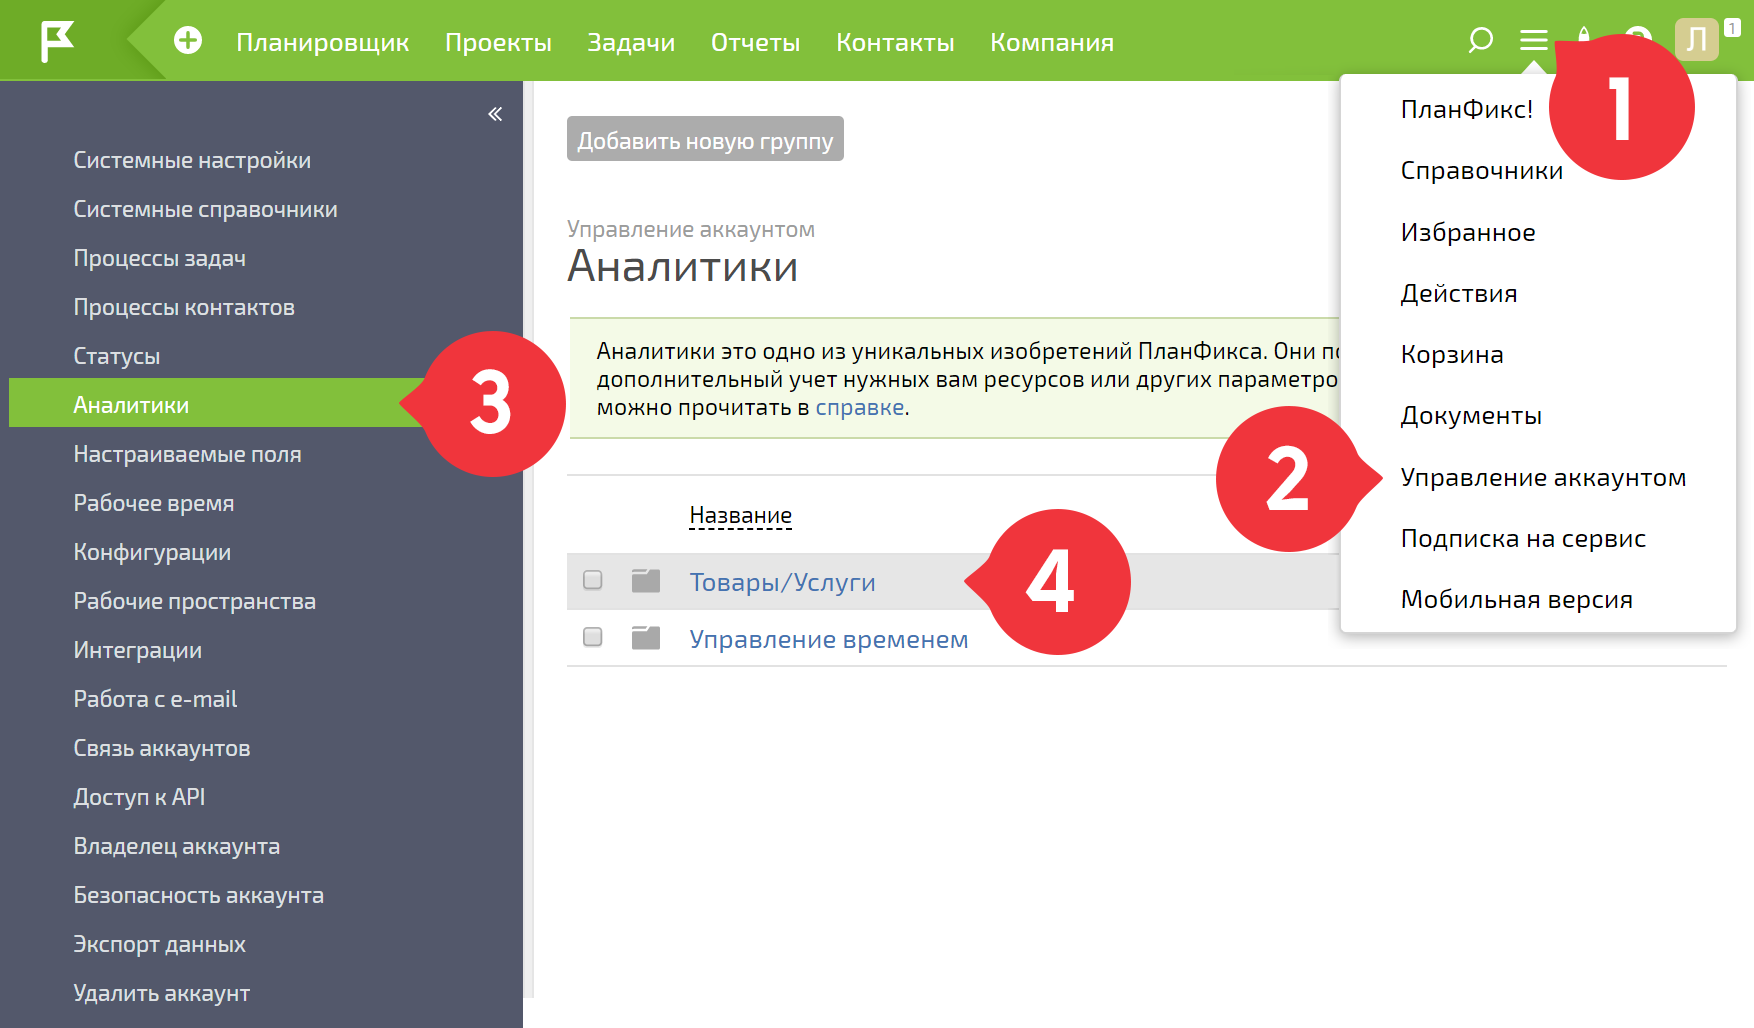The image size is (1754, 1028).
Task: Select ПланФикс! in the dropdown menu
Action: click(1467, 110)
